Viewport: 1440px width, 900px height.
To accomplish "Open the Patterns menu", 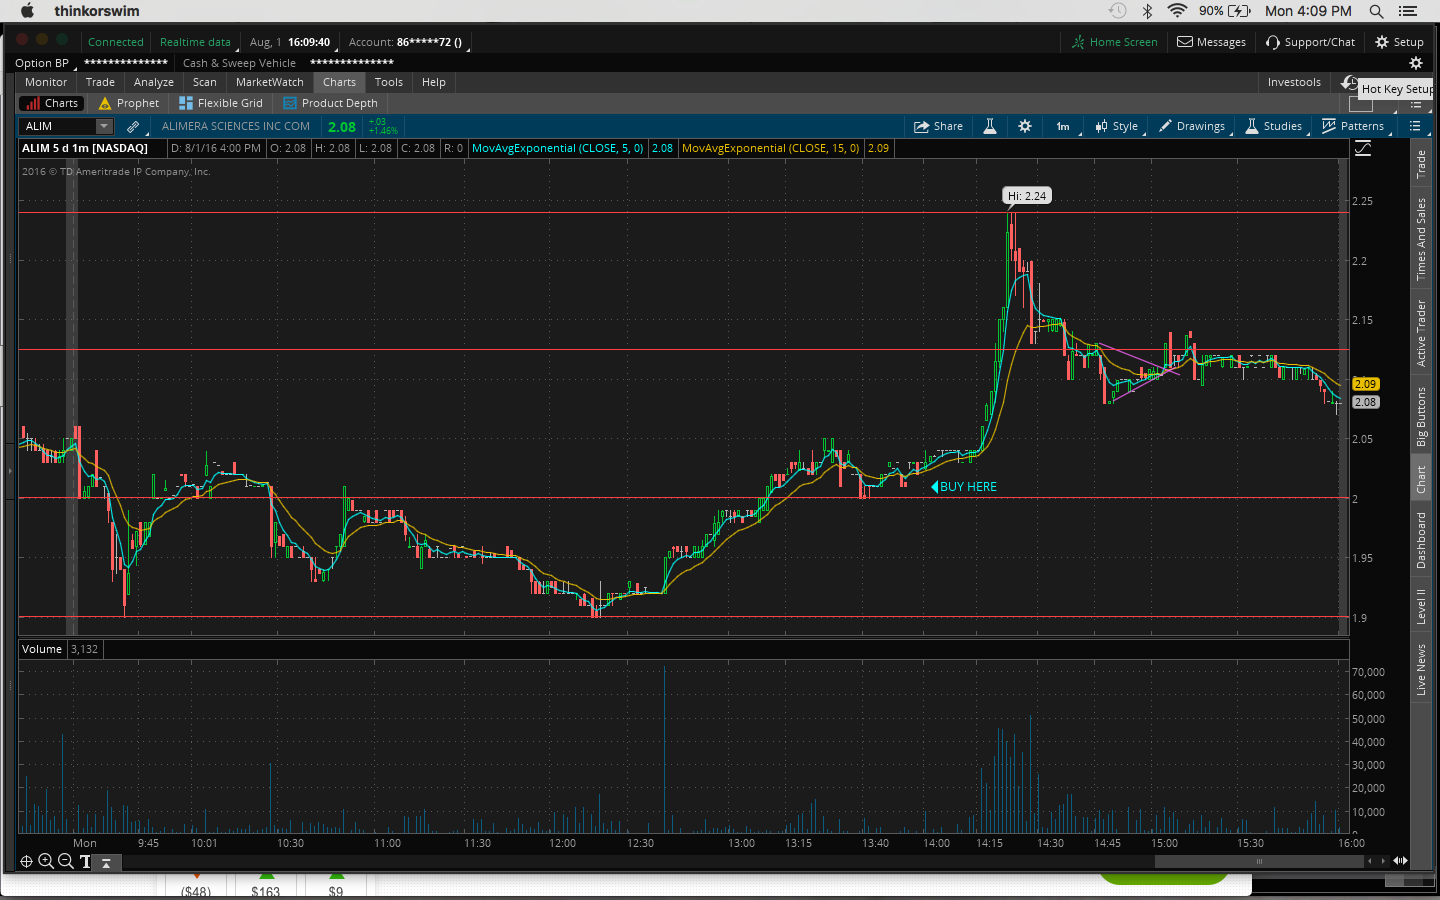I will pyautogui.click(x=1353, y=126).
